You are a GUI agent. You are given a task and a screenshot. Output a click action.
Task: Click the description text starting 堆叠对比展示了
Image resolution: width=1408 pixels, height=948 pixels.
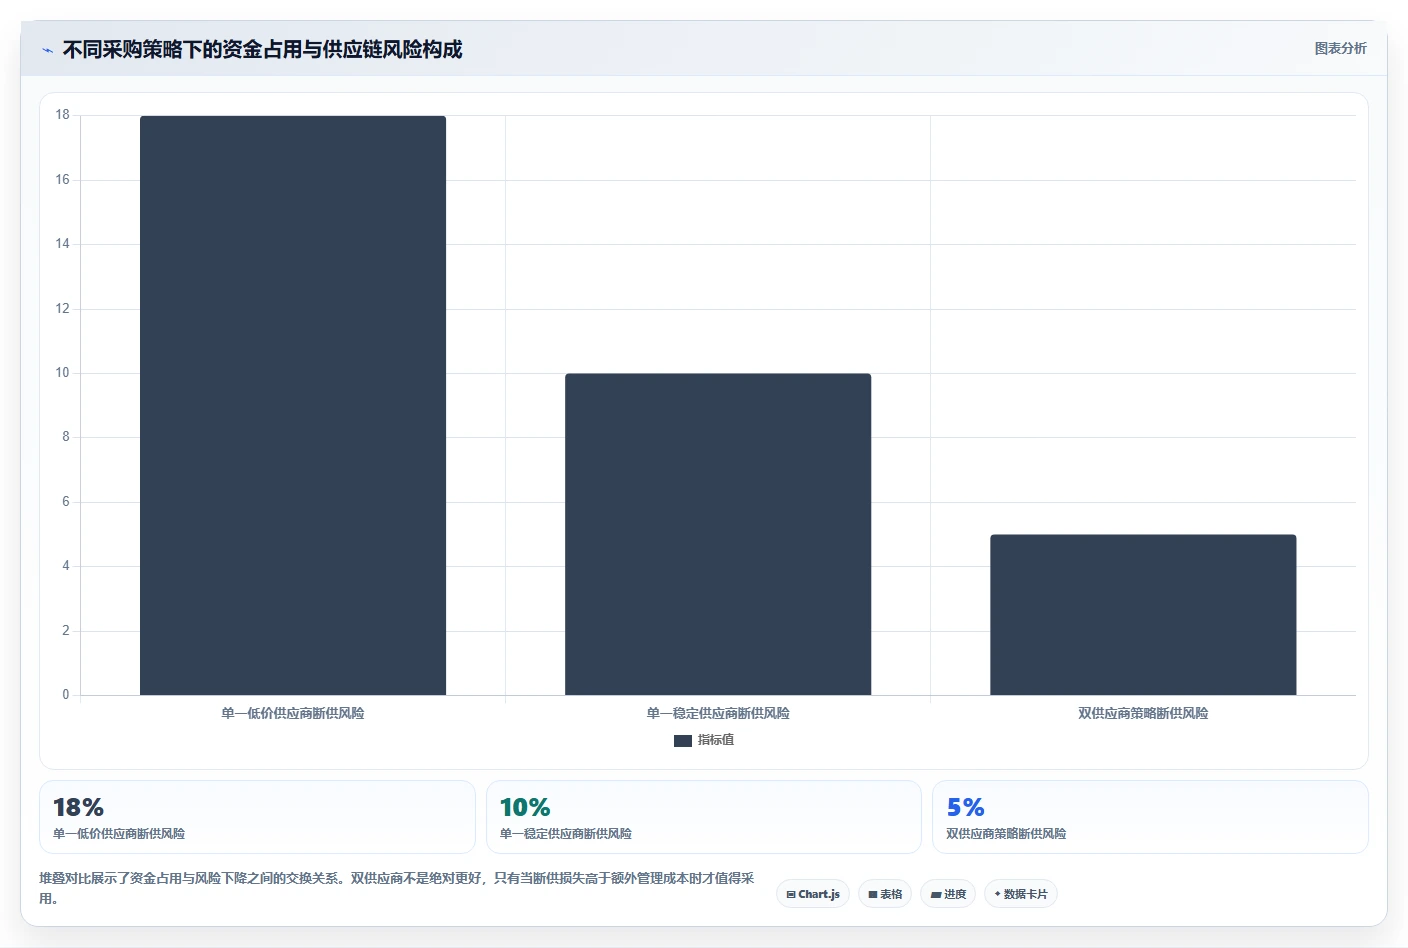(x=397, y=888)
